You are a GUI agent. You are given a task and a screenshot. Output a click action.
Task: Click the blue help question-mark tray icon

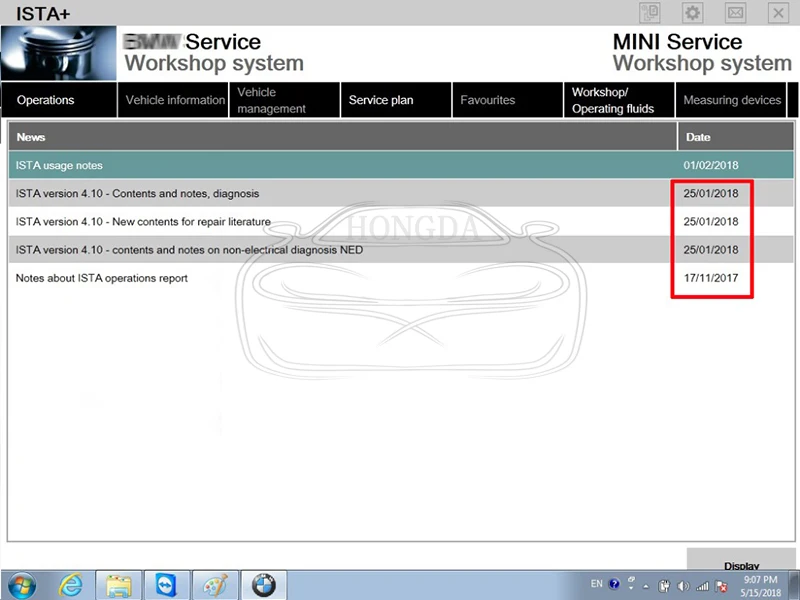(x=614, y=584)
